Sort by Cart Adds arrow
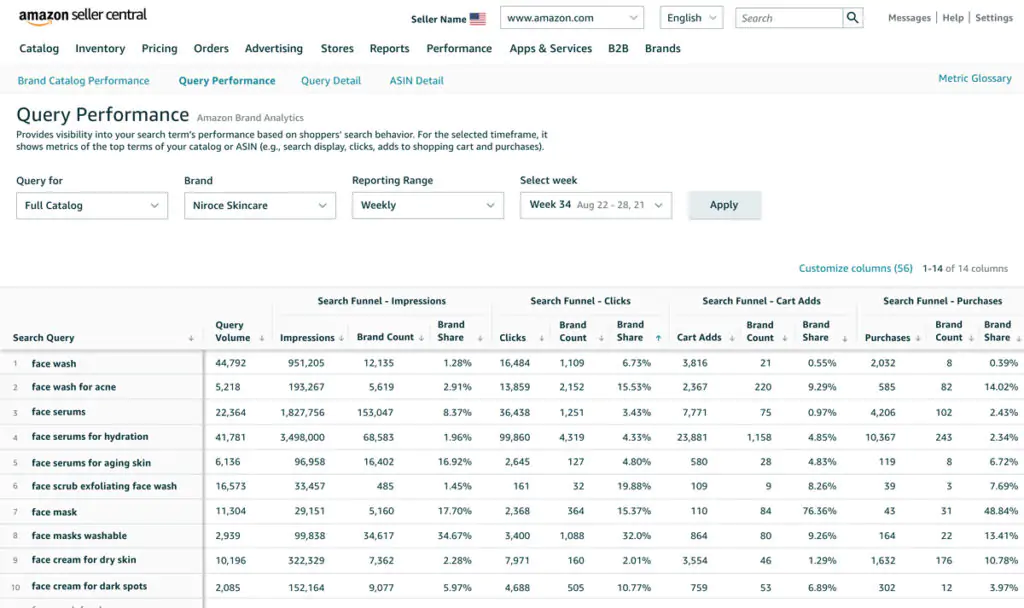The height and width of the screenshot is (608, 1024). click(x=731, y=338)
